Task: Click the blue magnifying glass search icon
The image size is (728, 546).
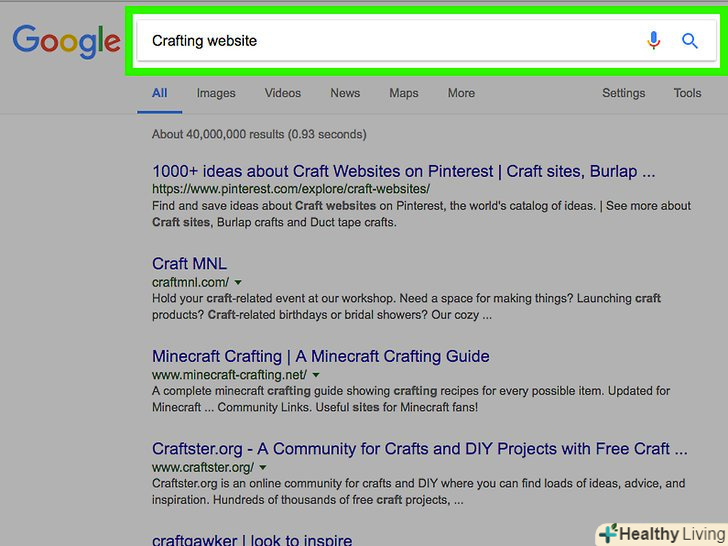Action: [x=690, y=41]
